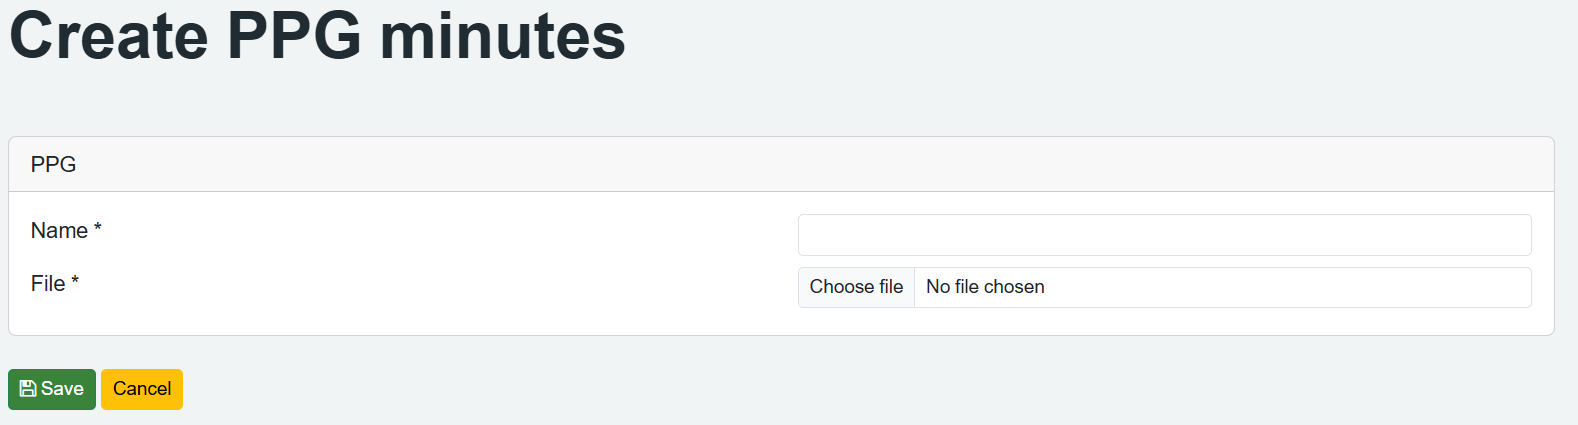Click the word 'minutes' in the heading
Screen dimensions: 1578x425
pyautogui.click(x=502, y=36)
